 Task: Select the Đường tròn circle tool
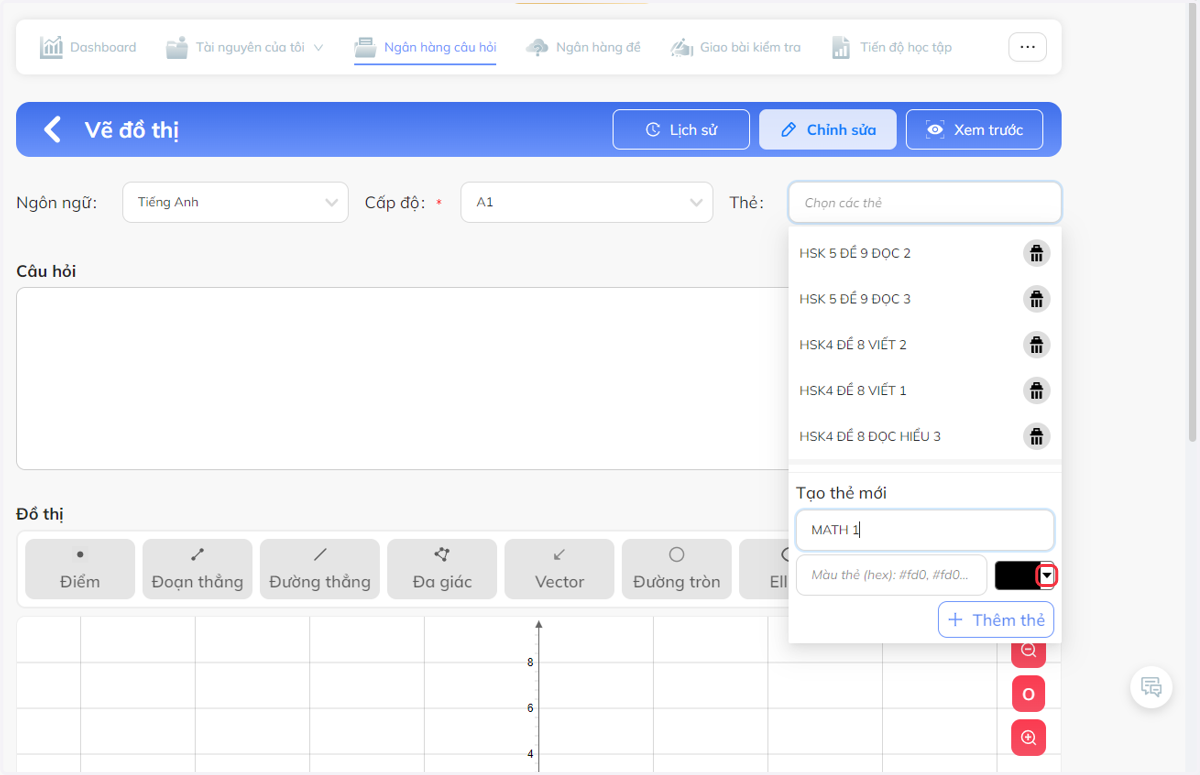tap(677, 569)
